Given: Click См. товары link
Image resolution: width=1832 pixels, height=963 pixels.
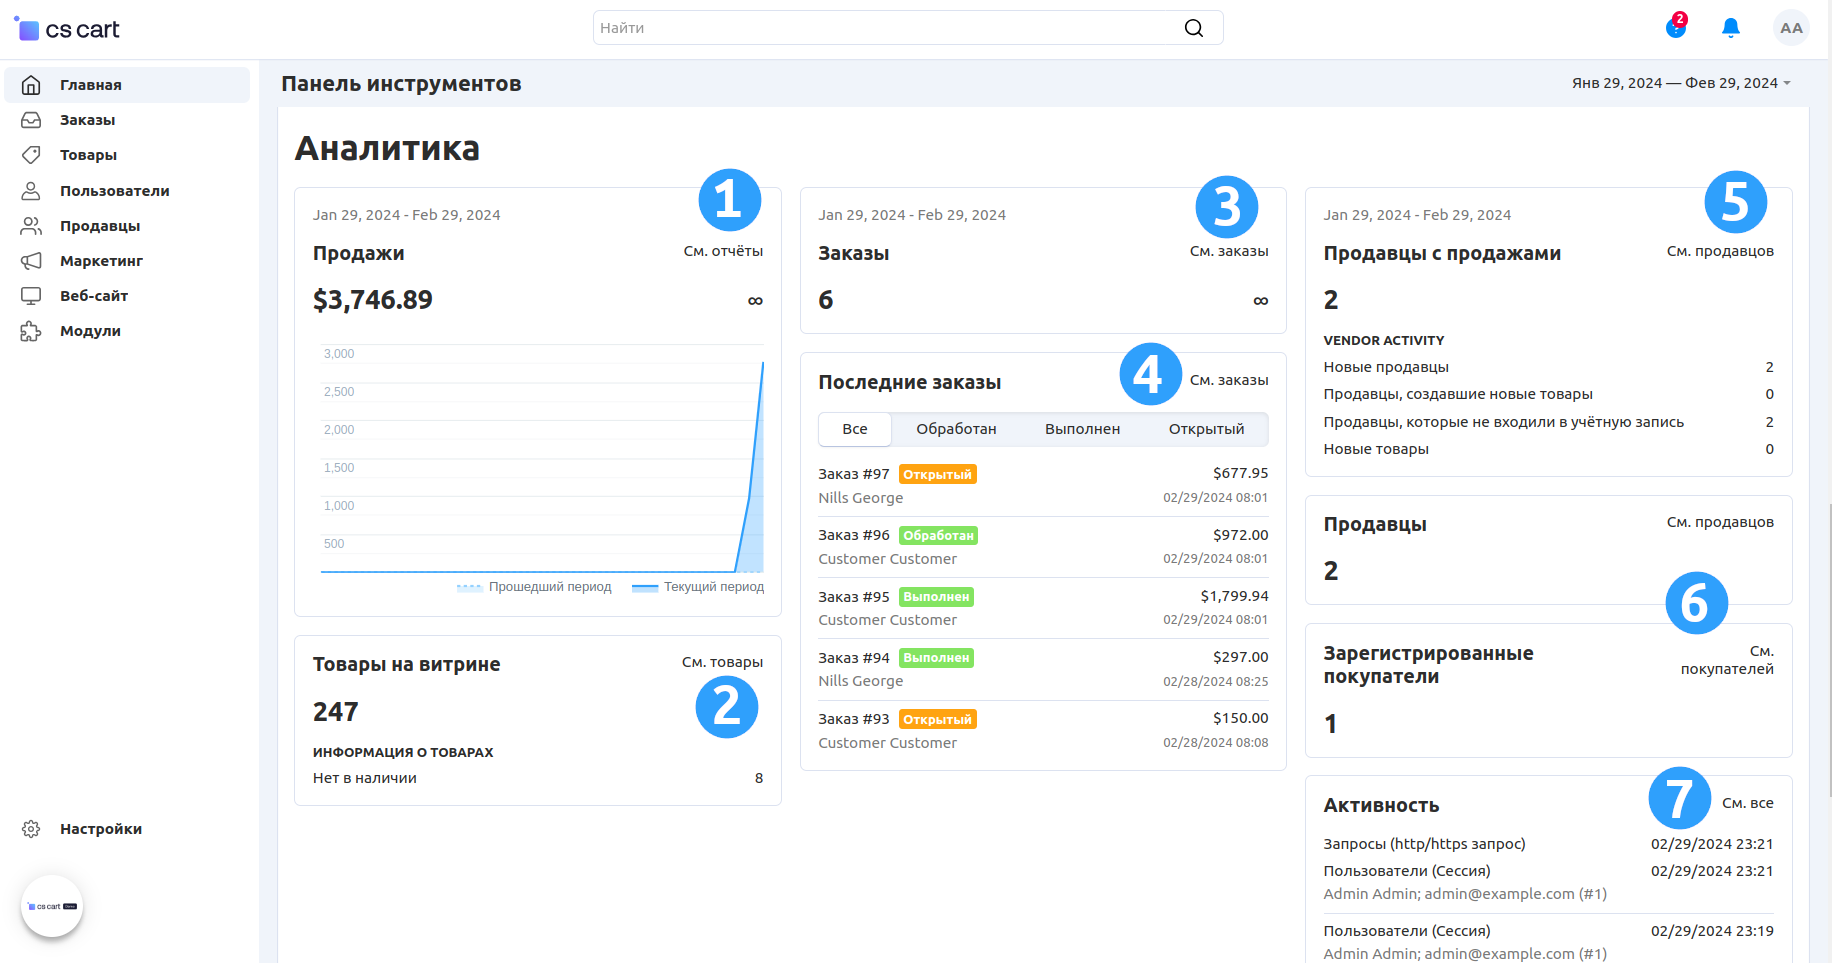Looking at the screenshot, I should (721, 662).
